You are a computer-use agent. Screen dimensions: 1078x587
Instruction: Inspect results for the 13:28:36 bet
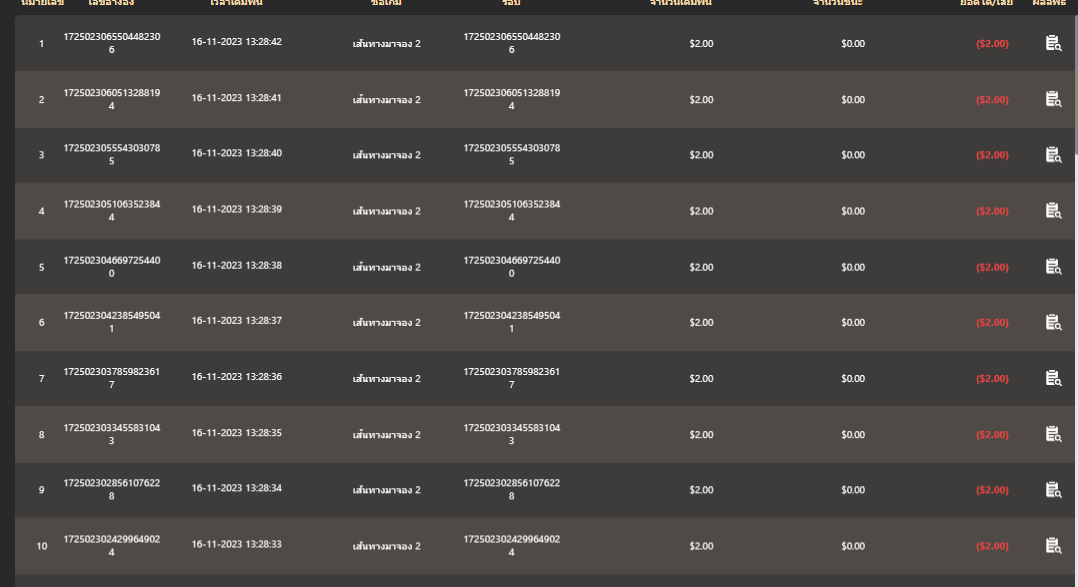click(x=1052, y=378)
